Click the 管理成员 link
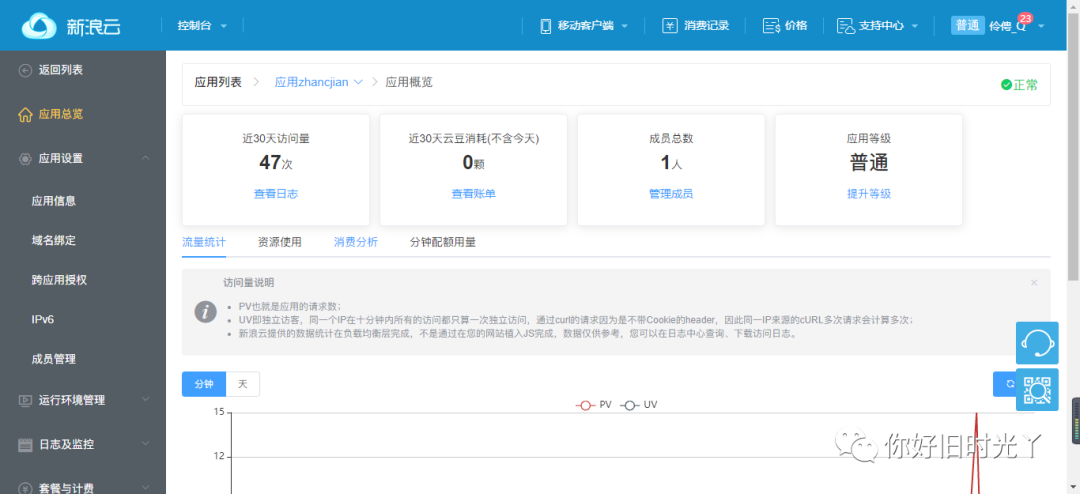1080x494 pixels. click(x=671, y=194)
